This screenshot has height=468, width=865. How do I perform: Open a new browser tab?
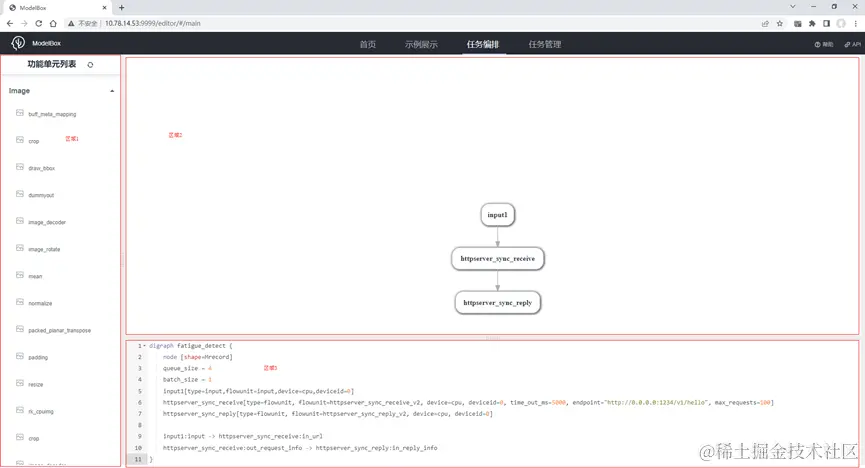click(121, 8)
